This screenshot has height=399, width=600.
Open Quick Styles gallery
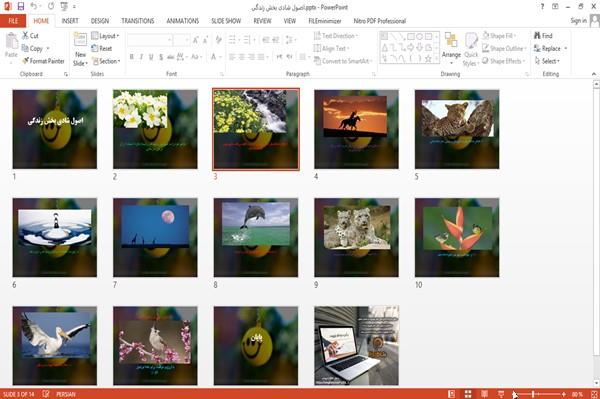[471, 49]
